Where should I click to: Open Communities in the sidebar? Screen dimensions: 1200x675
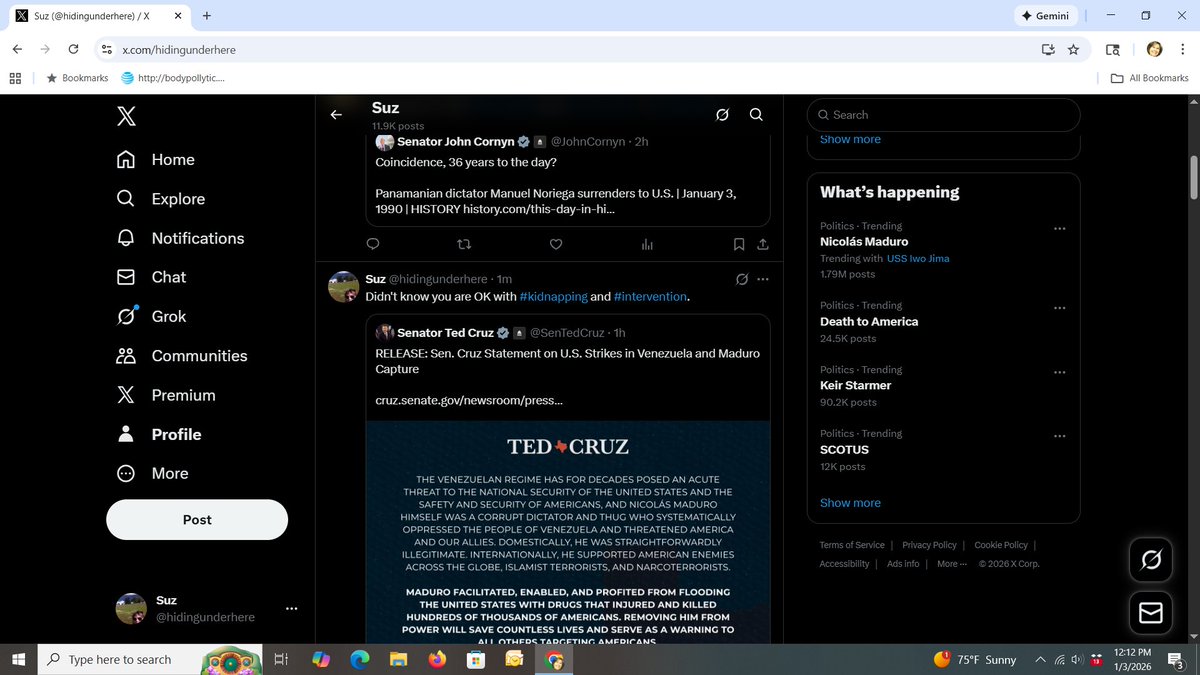pyautogui.click(x=182, y=356)
